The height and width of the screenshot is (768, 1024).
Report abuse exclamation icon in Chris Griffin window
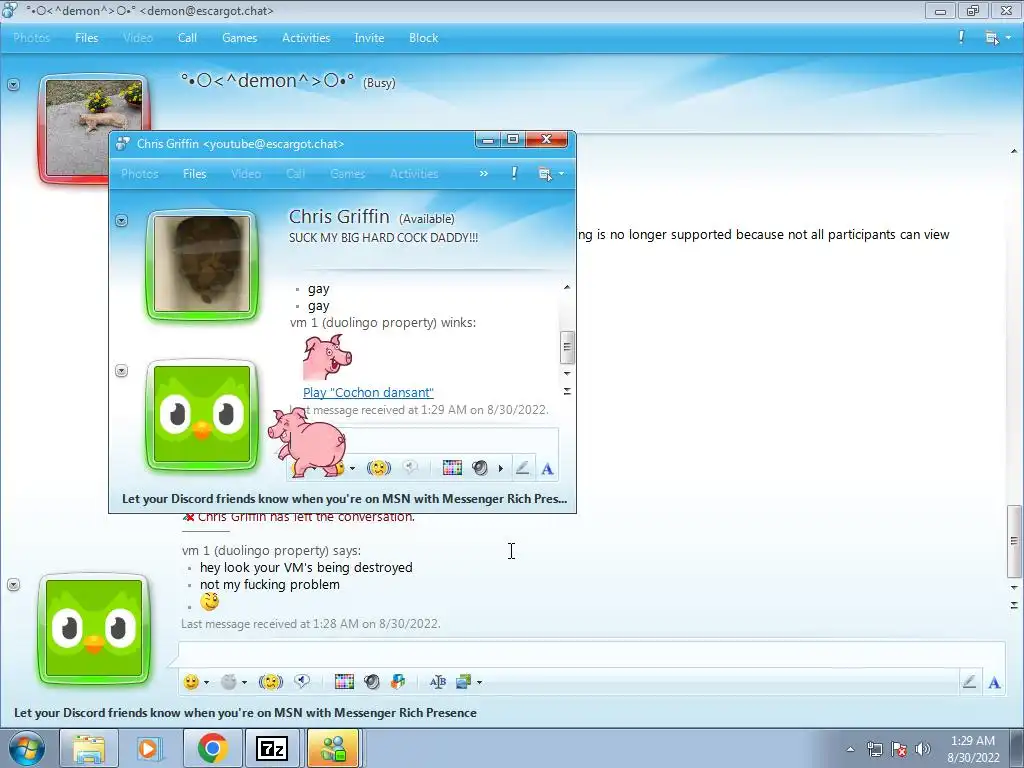(x=514, y=174)
